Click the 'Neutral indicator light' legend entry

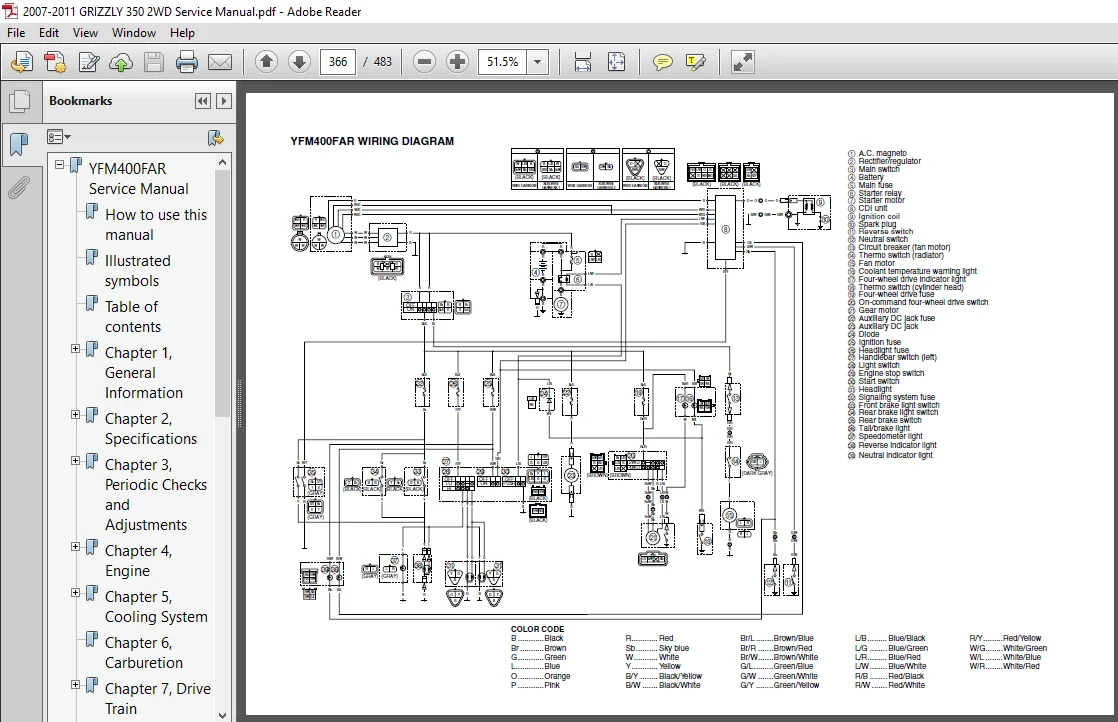coord(895,455)
